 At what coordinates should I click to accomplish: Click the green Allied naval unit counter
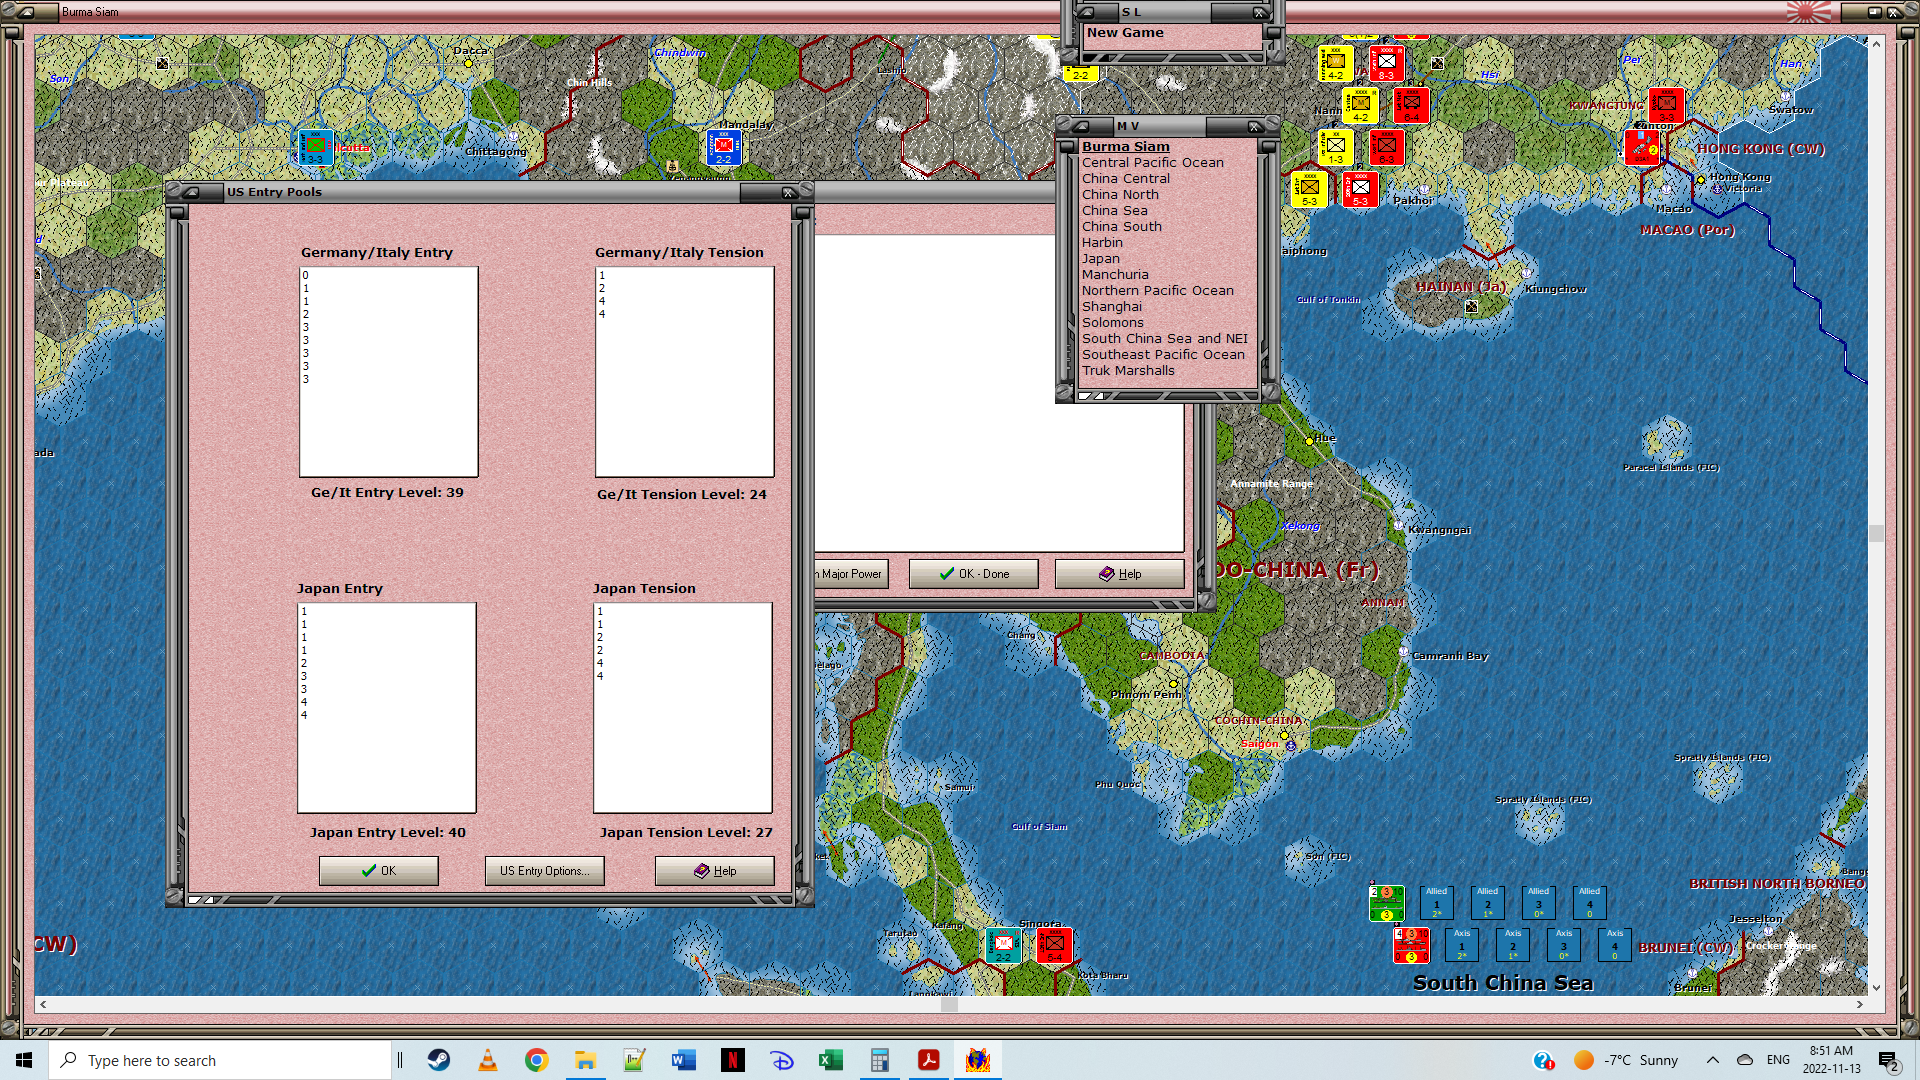coord(1386,902)
